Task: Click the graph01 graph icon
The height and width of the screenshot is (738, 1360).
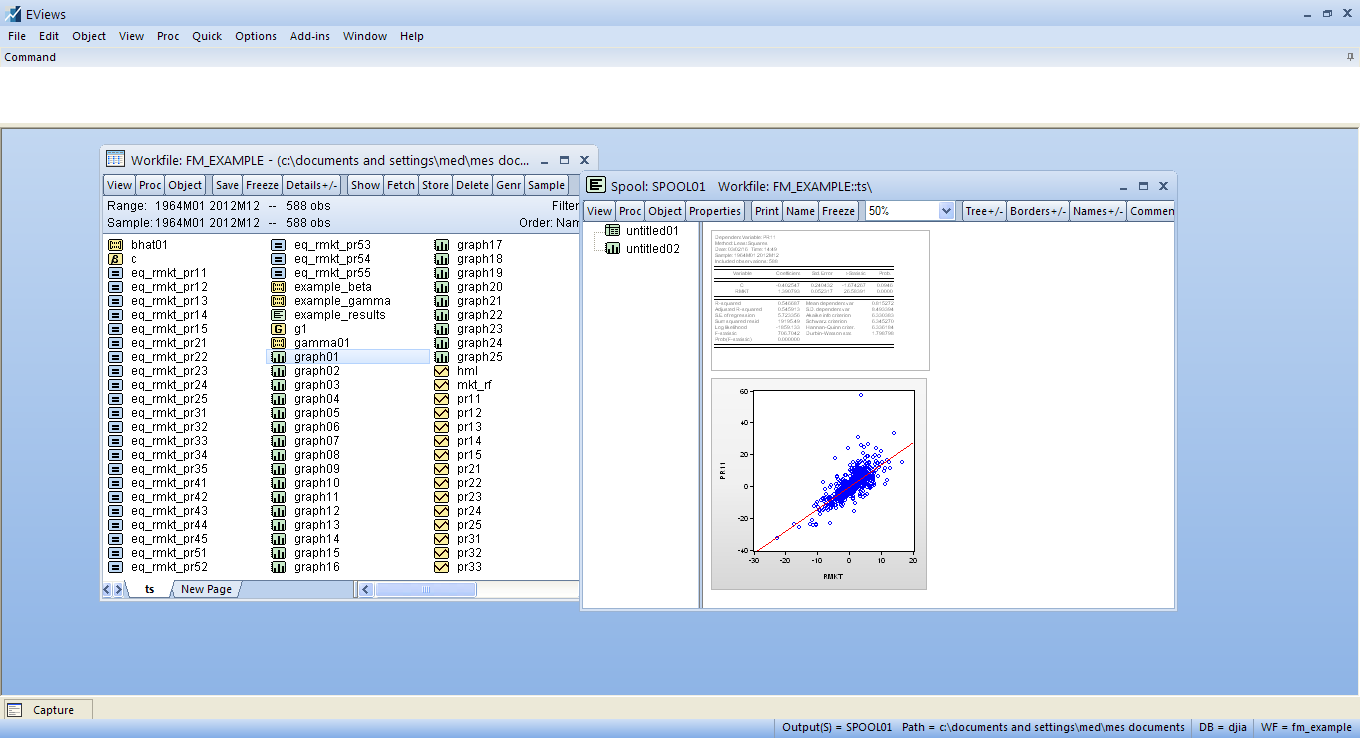Action: click(278, 357)
